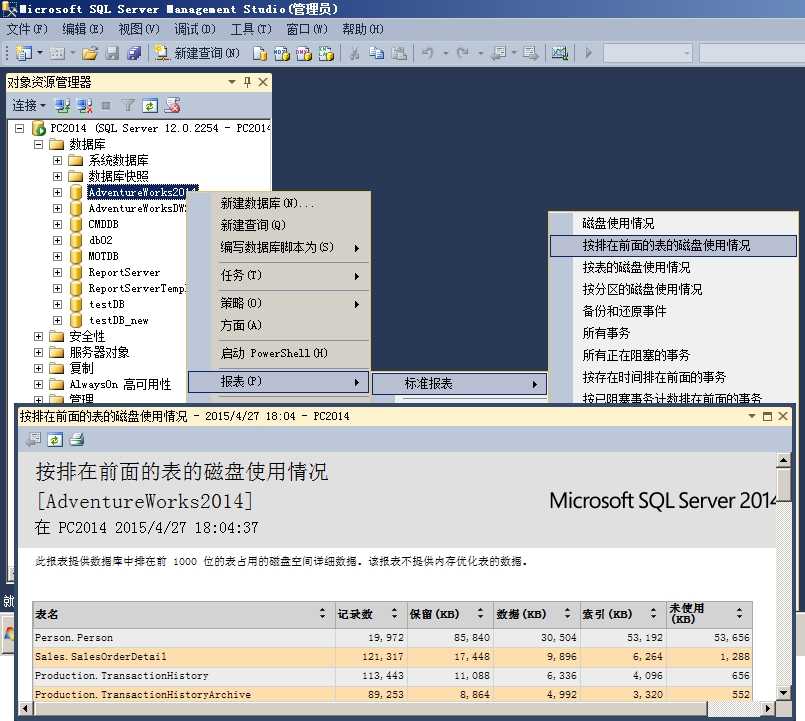The image size is (805, 721).
Task: Click the Start debugging play arrow icon
Action: click(588, 53)
